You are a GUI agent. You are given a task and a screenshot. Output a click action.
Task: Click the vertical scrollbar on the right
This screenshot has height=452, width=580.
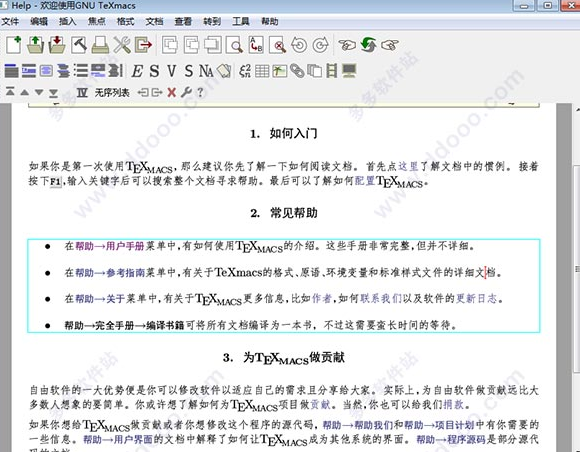click(x=577, y=270)
